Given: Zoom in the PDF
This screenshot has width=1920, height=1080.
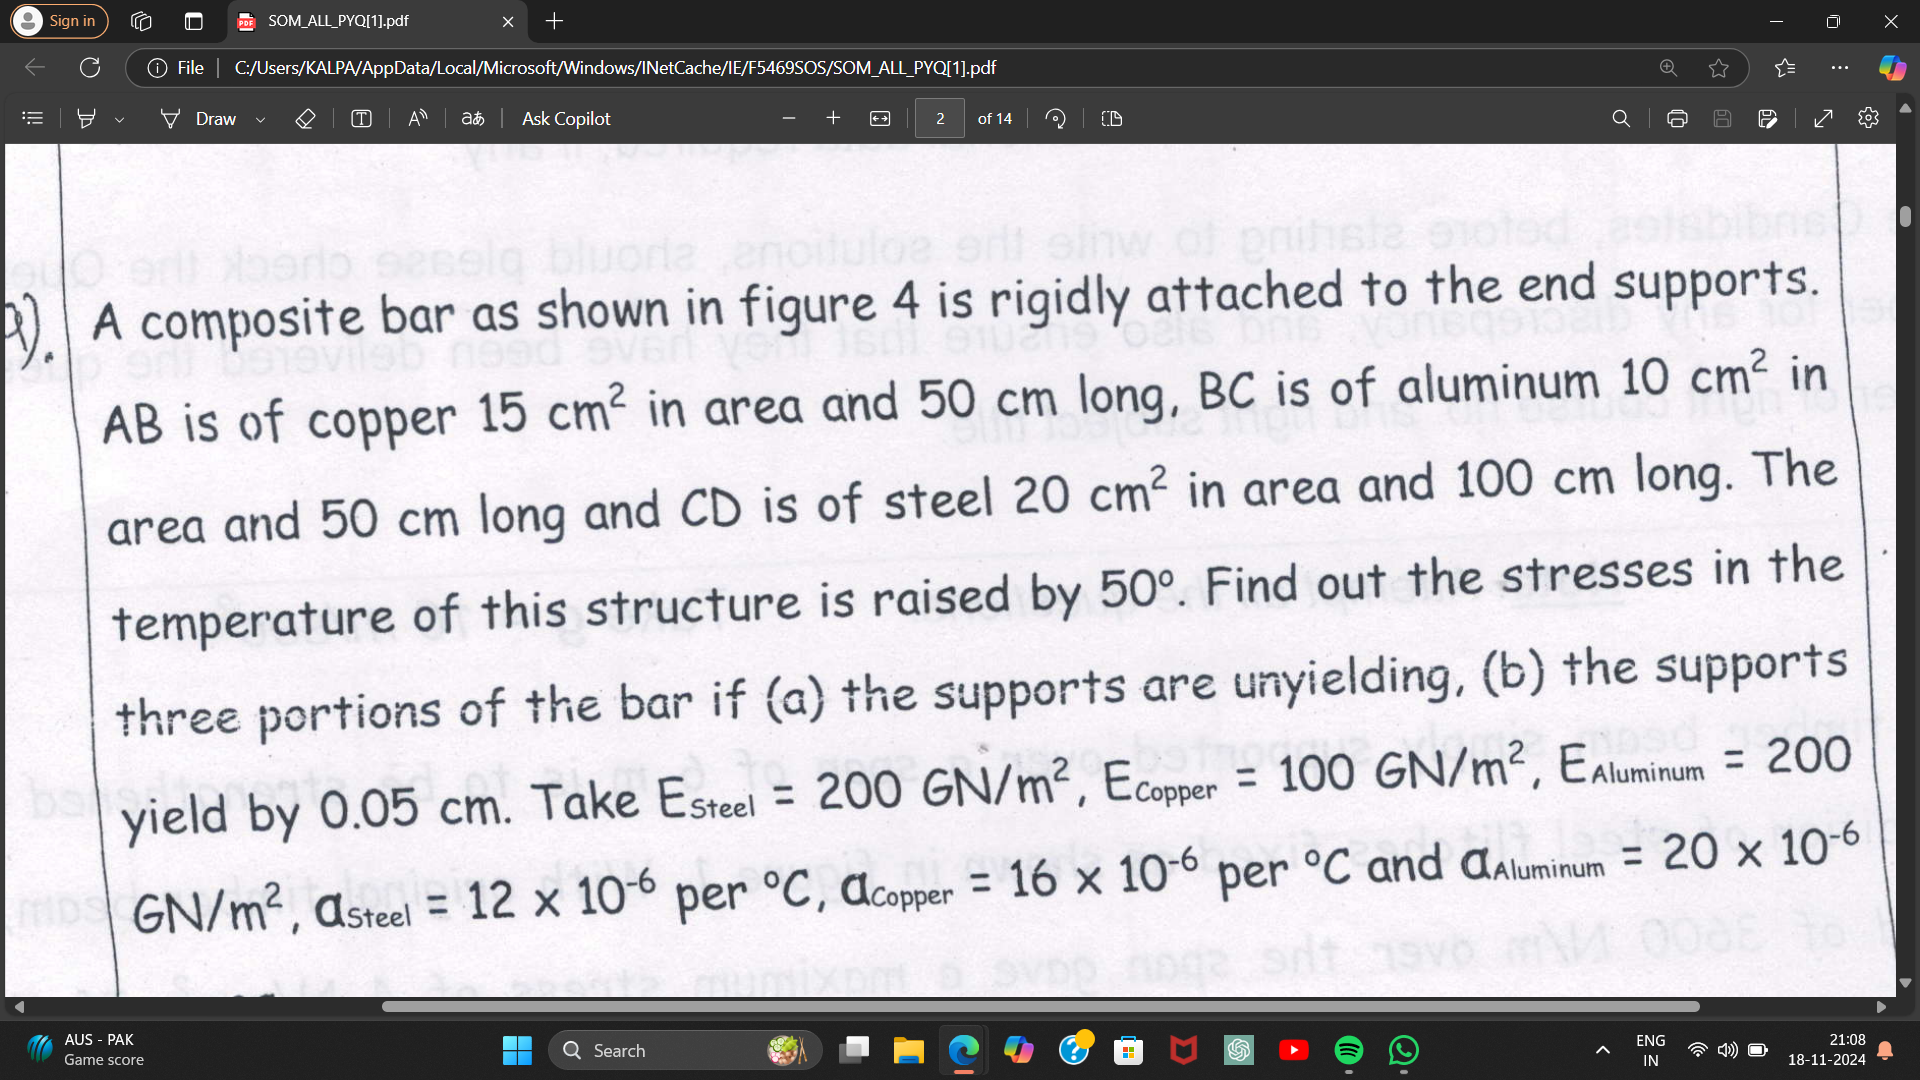Looking at the screenshot, I should tap(833, 118).
